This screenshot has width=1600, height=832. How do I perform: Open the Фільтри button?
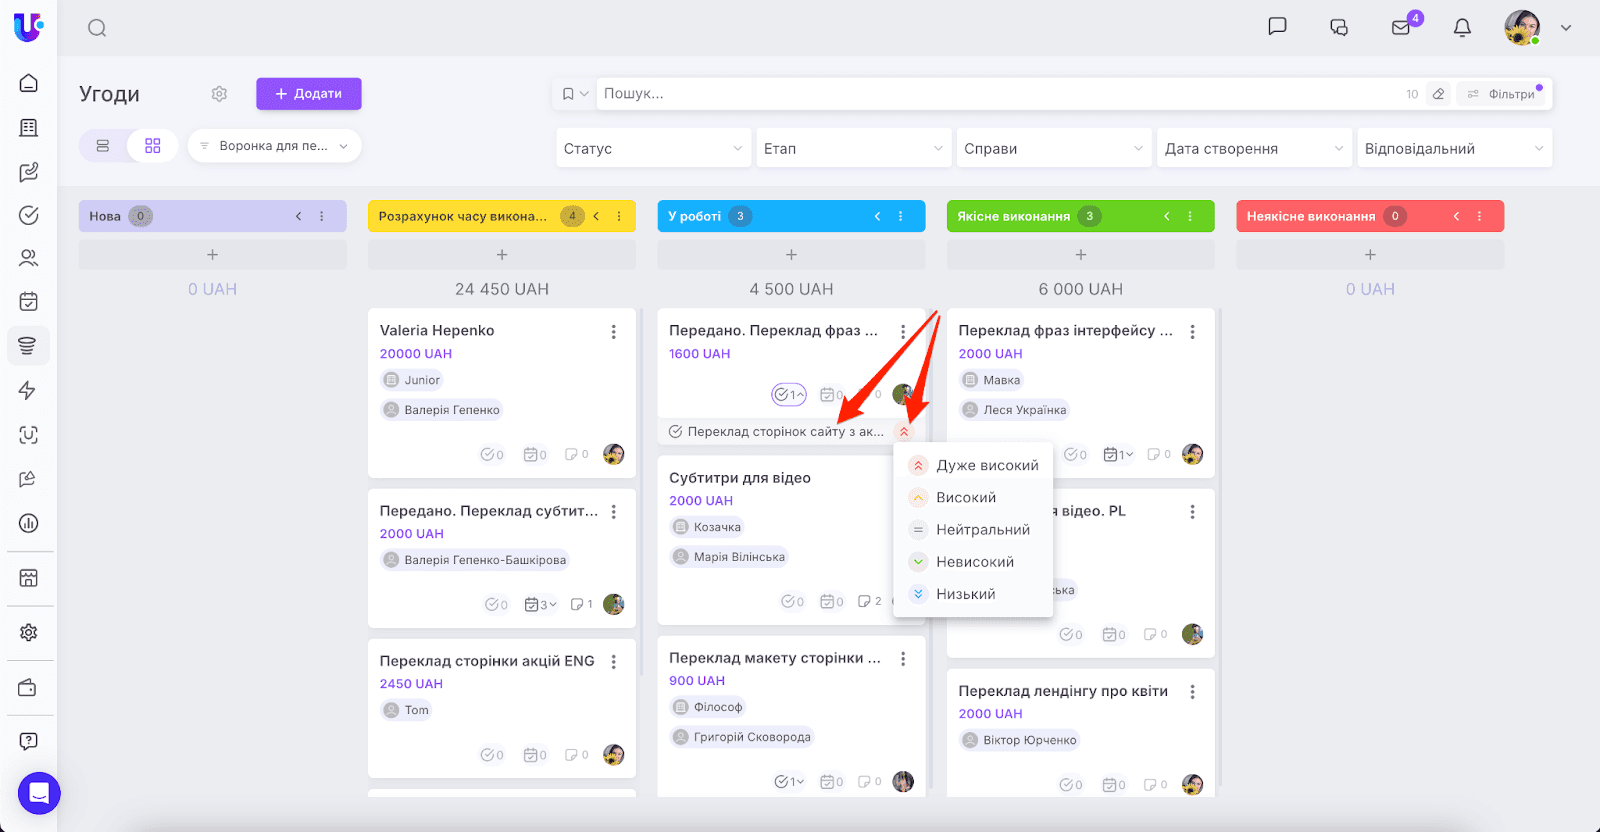tap(1503, 94)
